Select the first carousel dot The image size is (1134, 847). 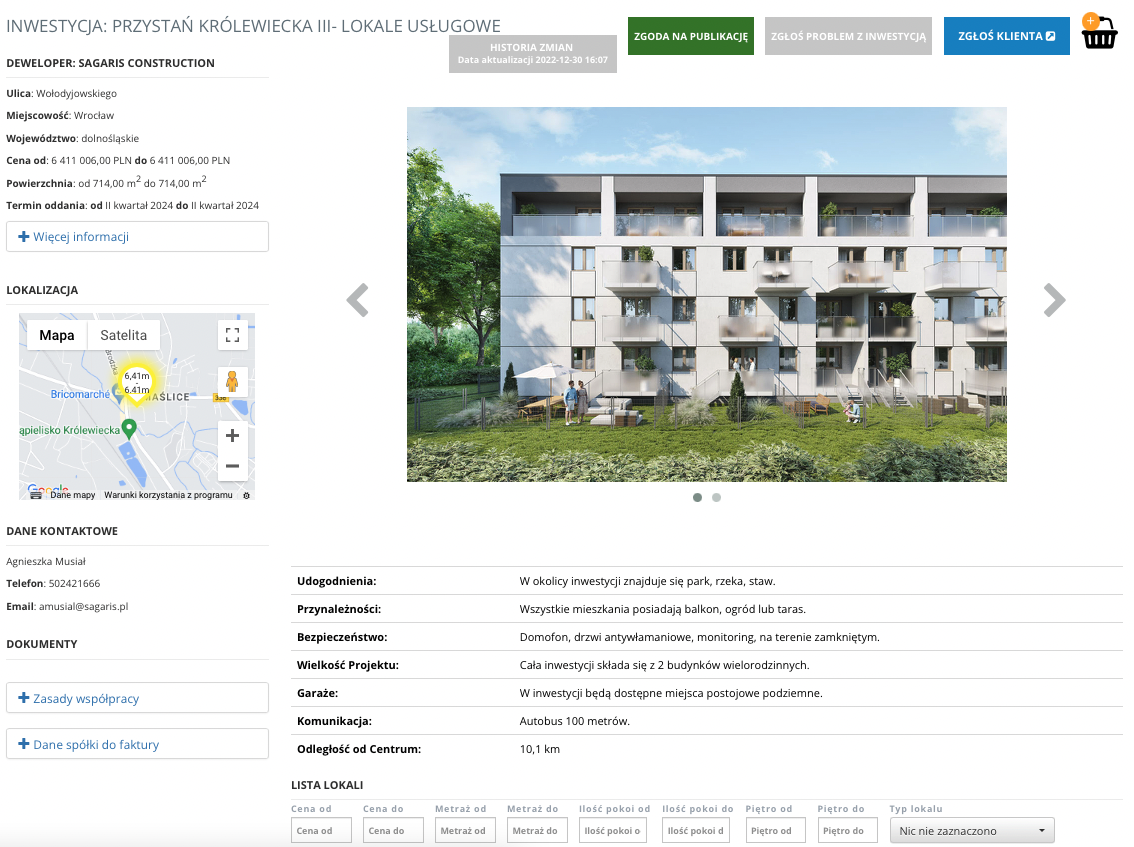pyautogui.click(x=697, y=498)
